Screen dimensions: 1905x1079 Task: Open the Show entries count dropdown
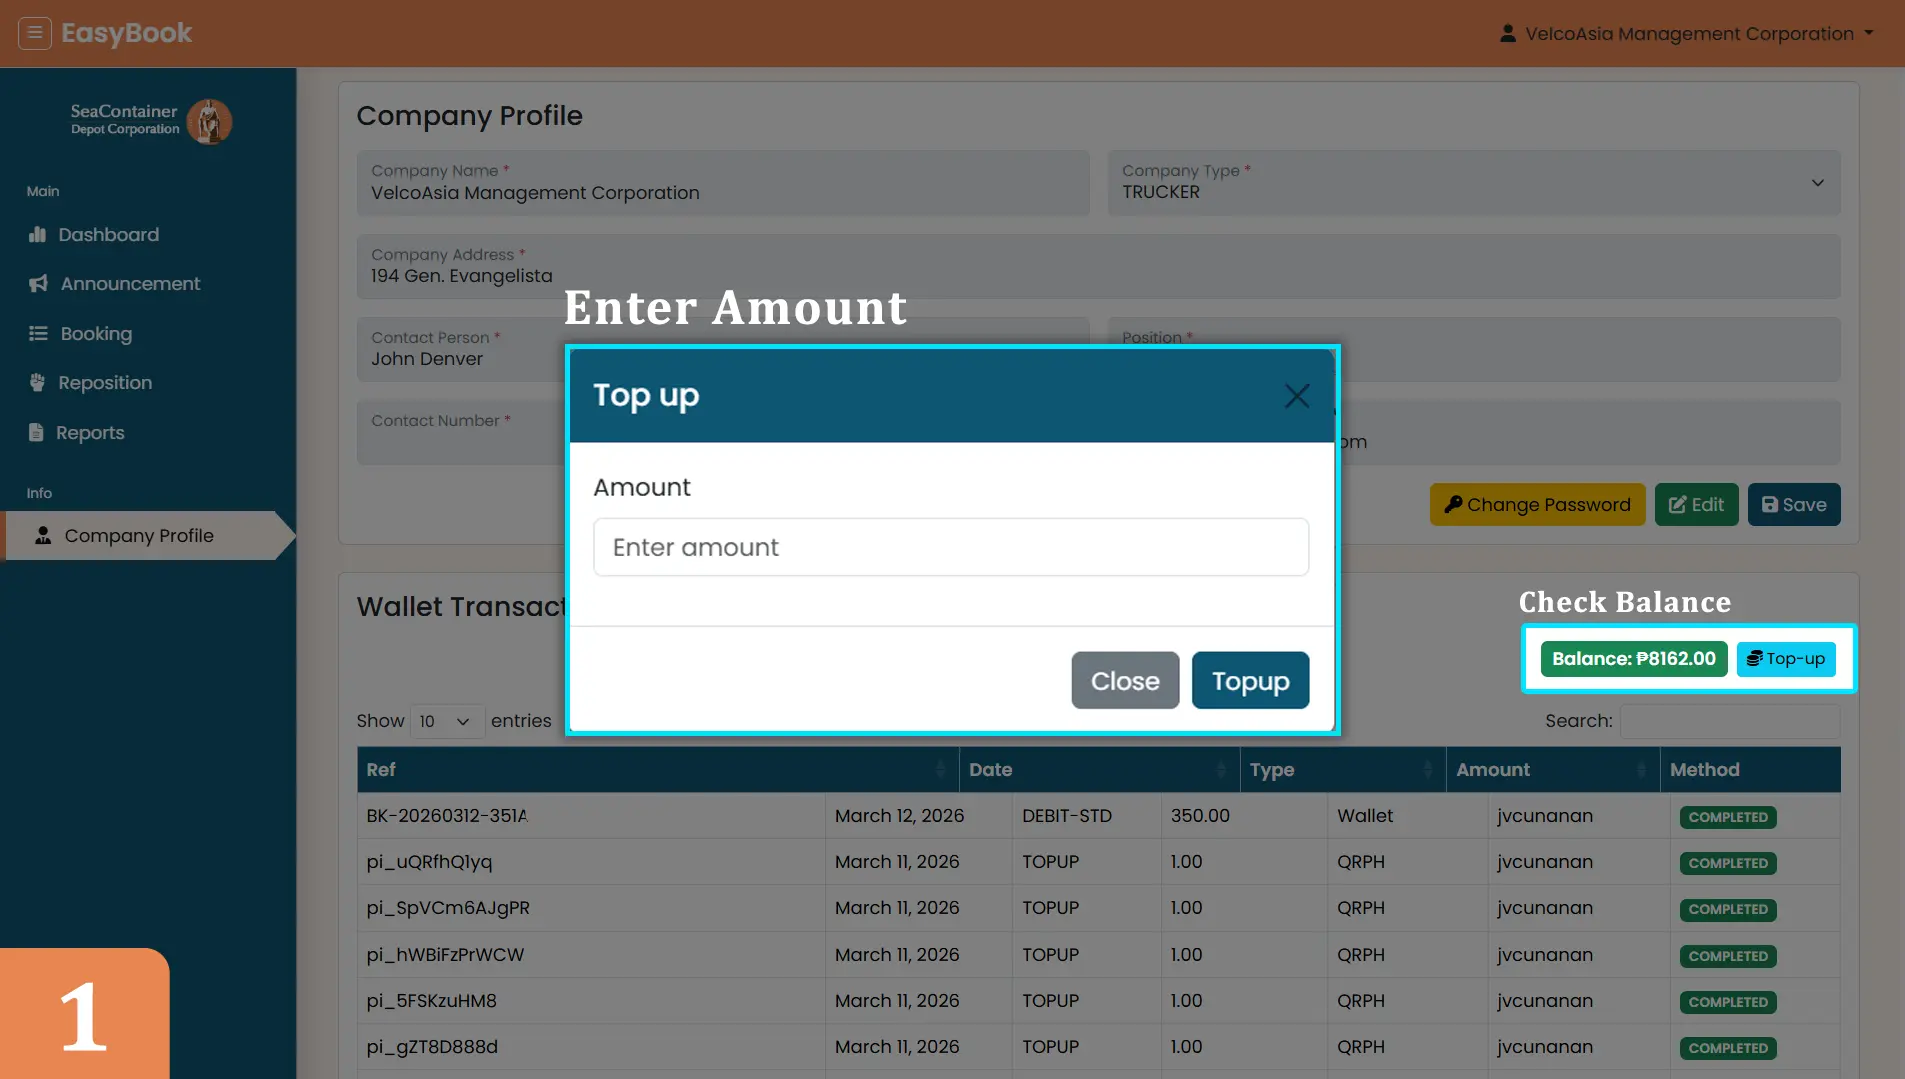pos(446,721)
